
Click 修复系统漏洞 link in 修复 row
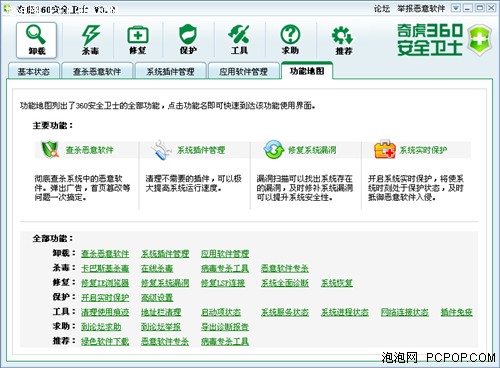tap(165, 283)
